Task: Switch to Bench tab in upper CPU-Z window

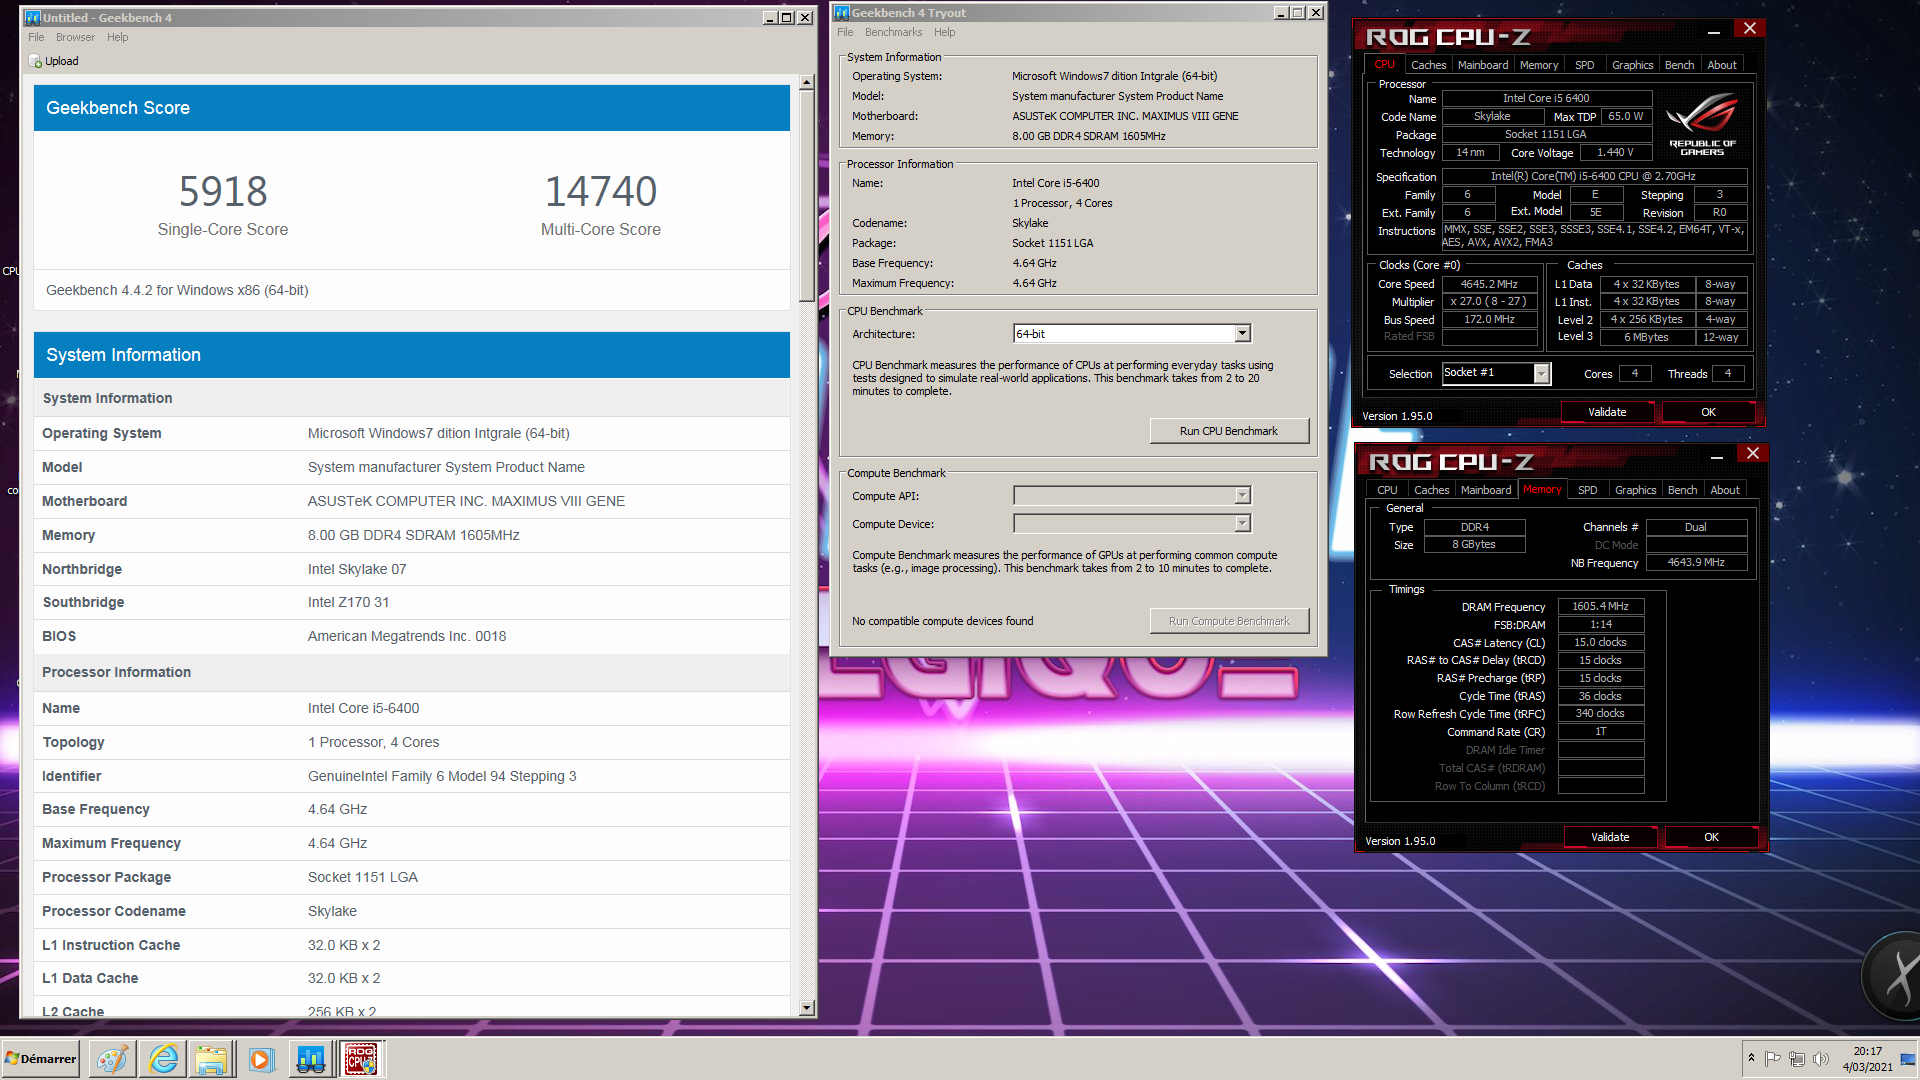Action: [1680, 65]
